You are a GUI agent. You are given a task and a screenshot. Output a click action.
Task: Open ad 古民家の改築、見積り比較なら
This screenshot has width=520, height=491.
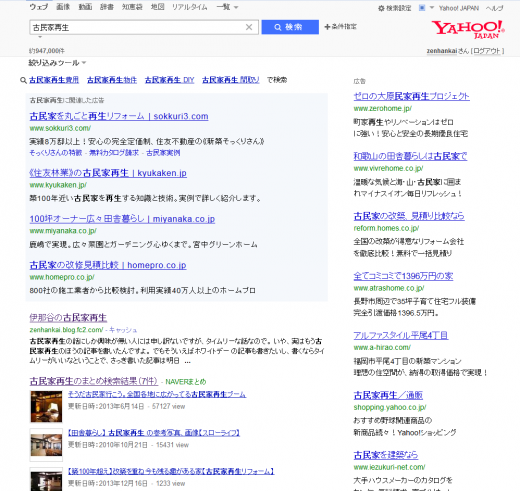point(409,216)
